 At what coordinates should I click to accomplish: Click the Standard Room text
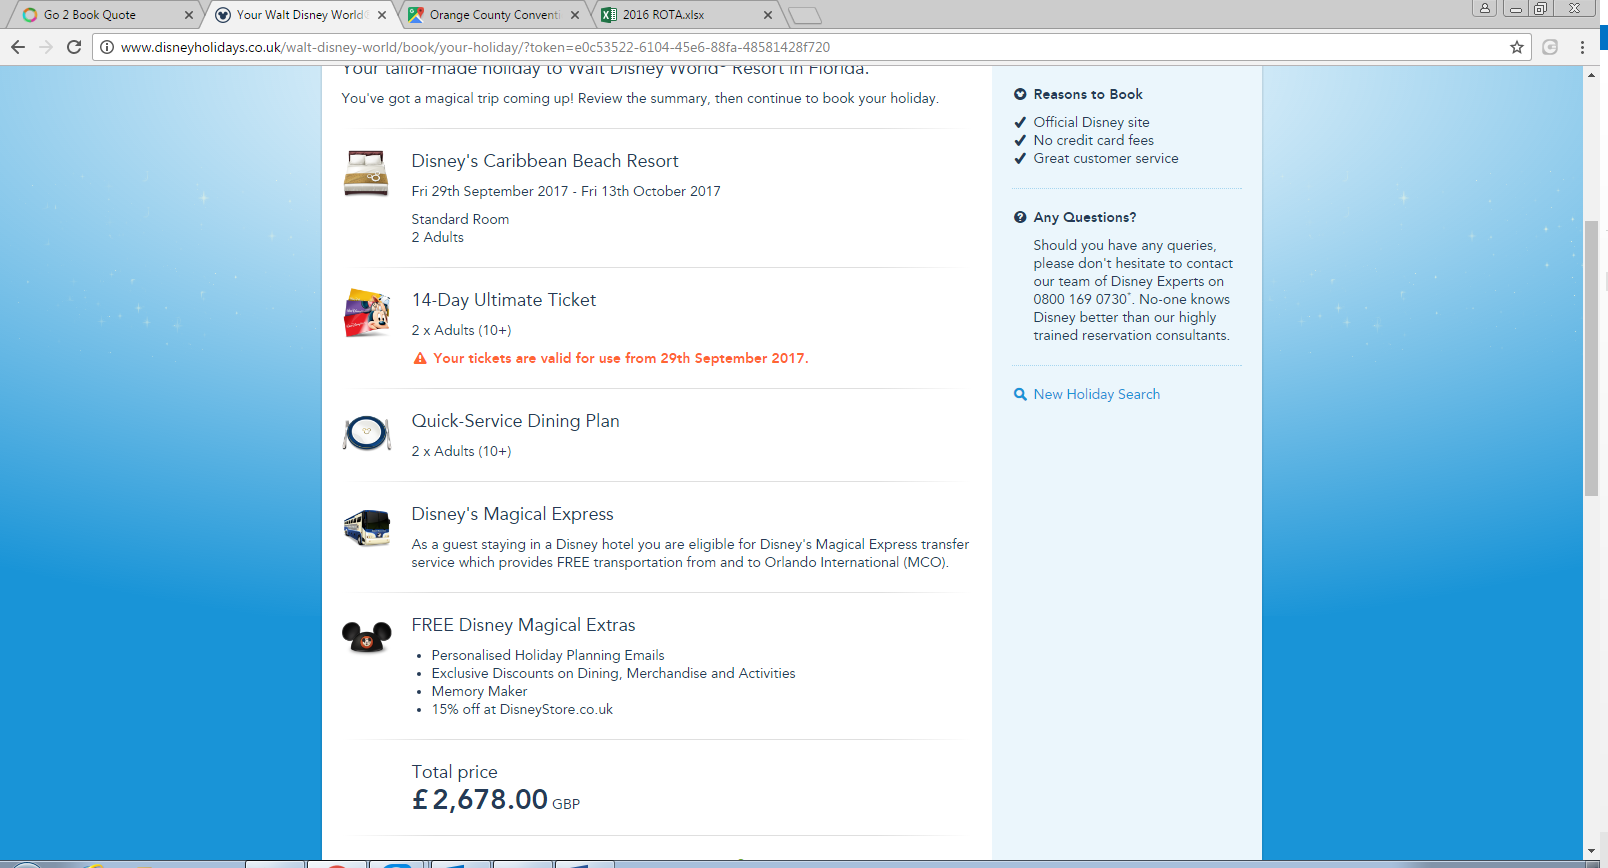[x=460, y=219]
